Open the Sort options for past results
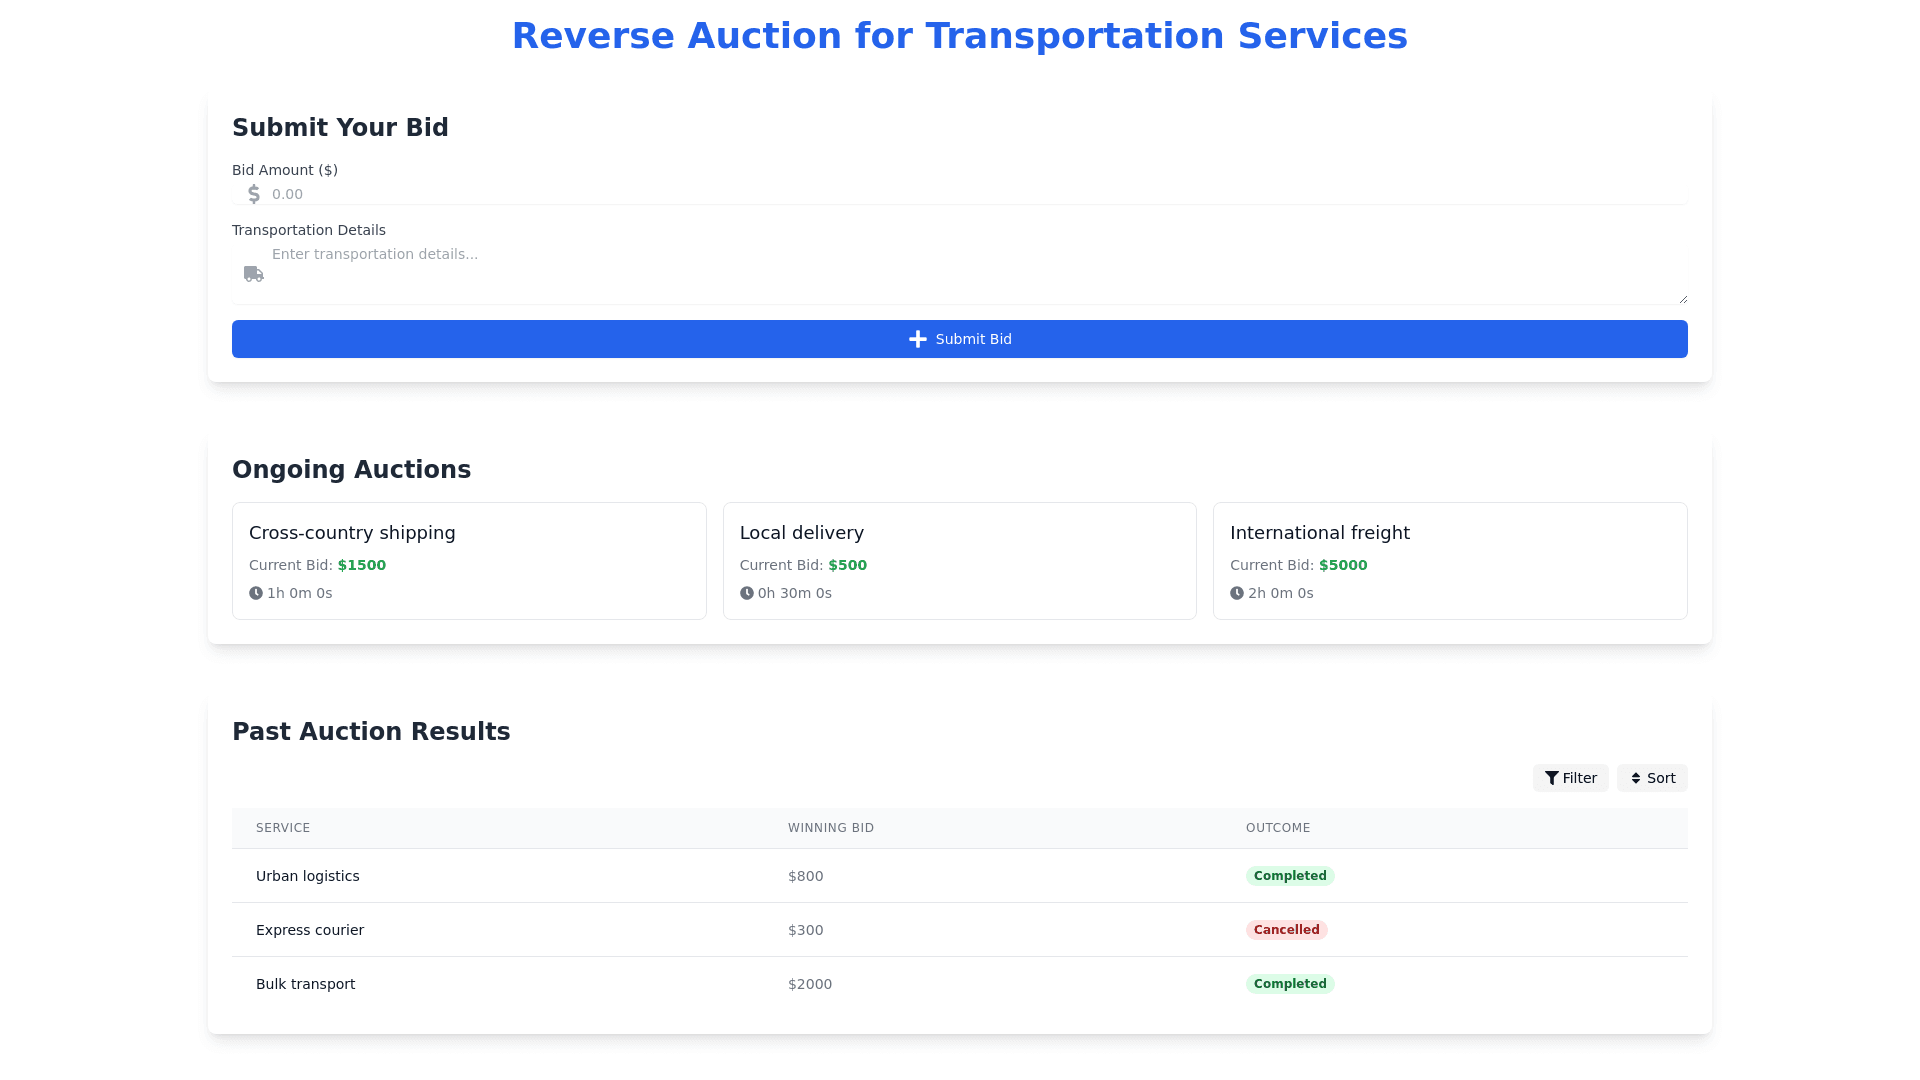This screenshot has width=1920, height=1080. [x=1652, y=778]
